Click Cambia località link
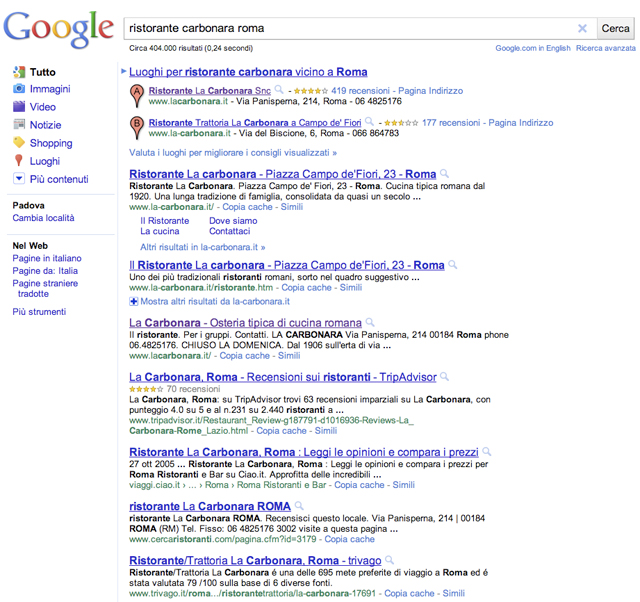 point(43,218)
